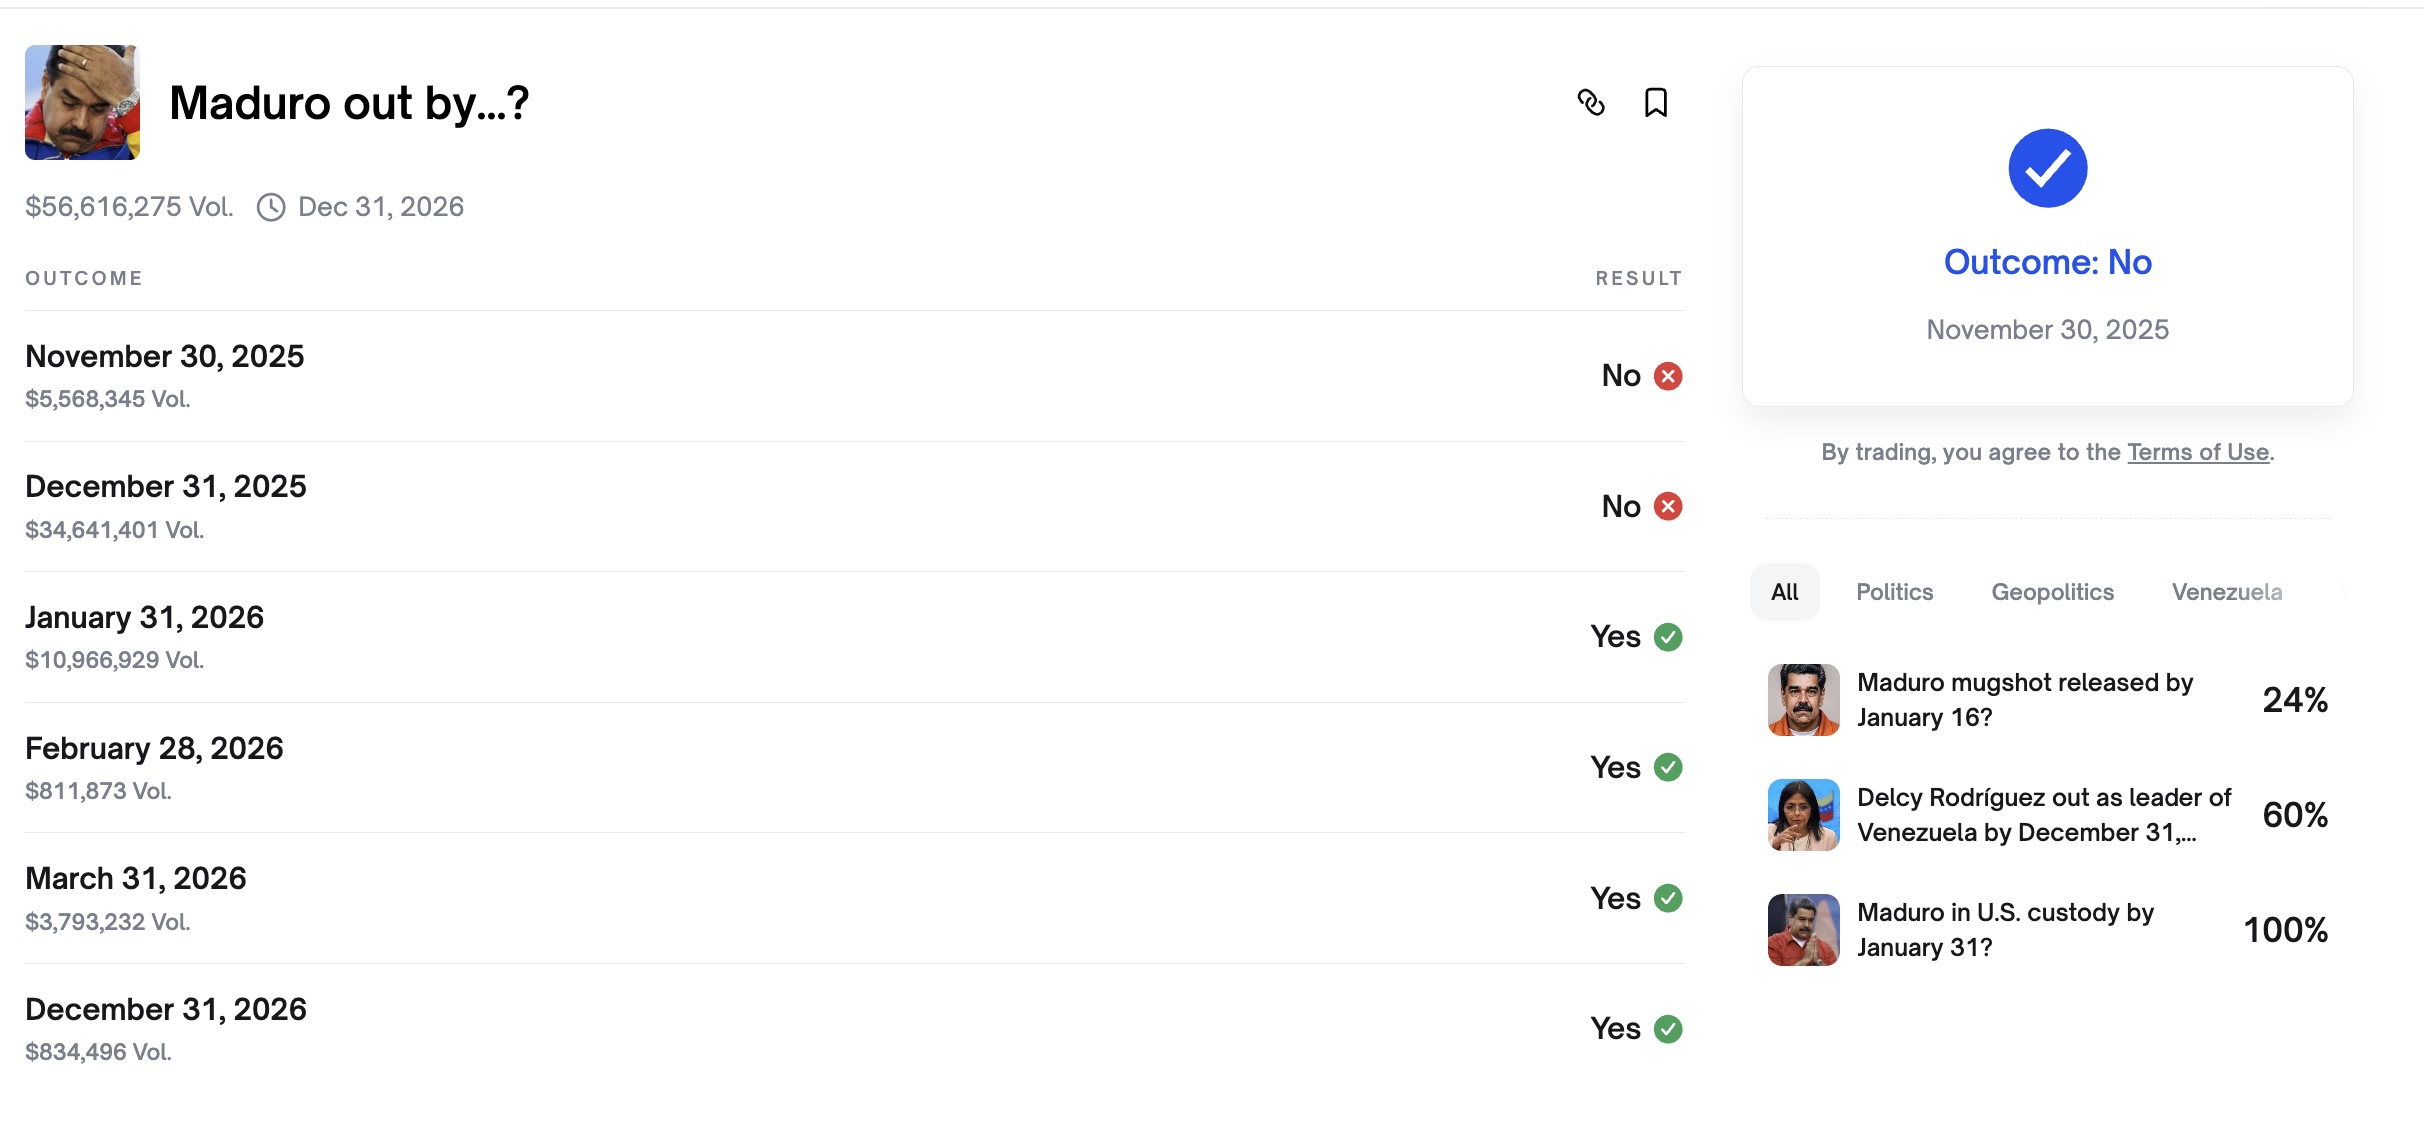The height and width of the screenshot is (1134, 2424).
Task: Open Delcy Rodríguez out as leader market
Action: pyautogui.click(x=2043, y=815)
